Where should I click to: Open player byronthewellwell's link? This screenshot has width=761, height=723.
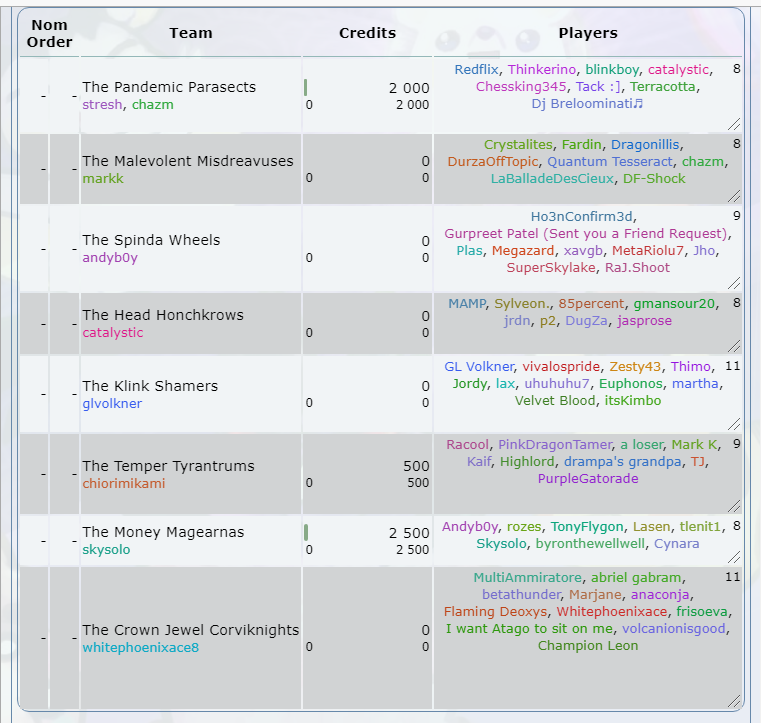[590, 544]
